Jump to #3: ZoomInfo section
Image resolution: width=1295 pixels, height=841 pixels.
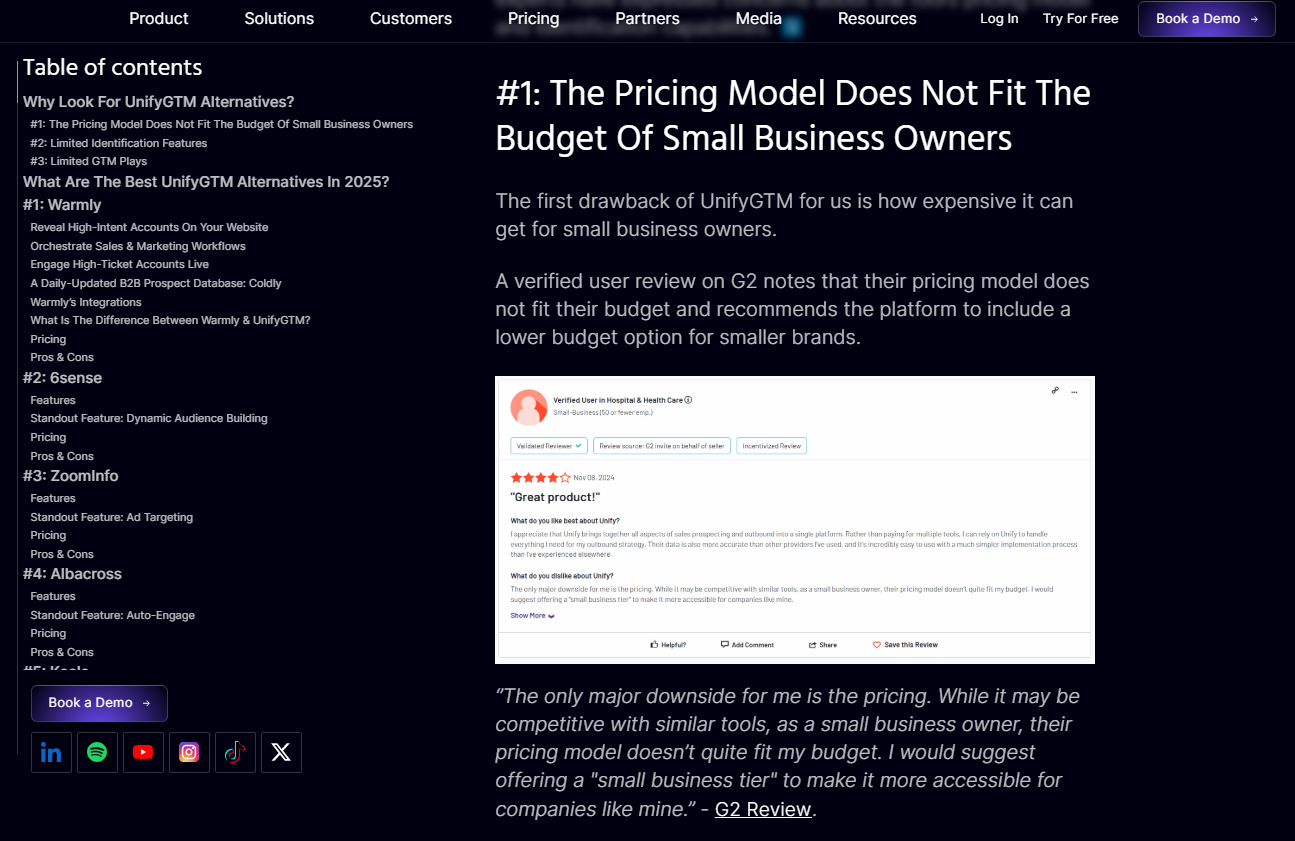pyautogui.click(x=70, y=476)
